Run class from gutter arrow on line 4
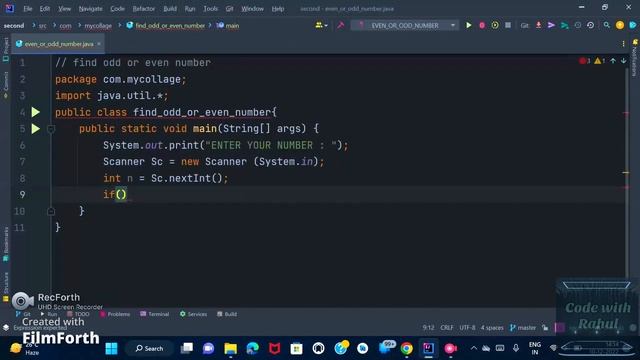Image resolution: width=640 pixels, height=360 pixels. [x=36, y=112]
